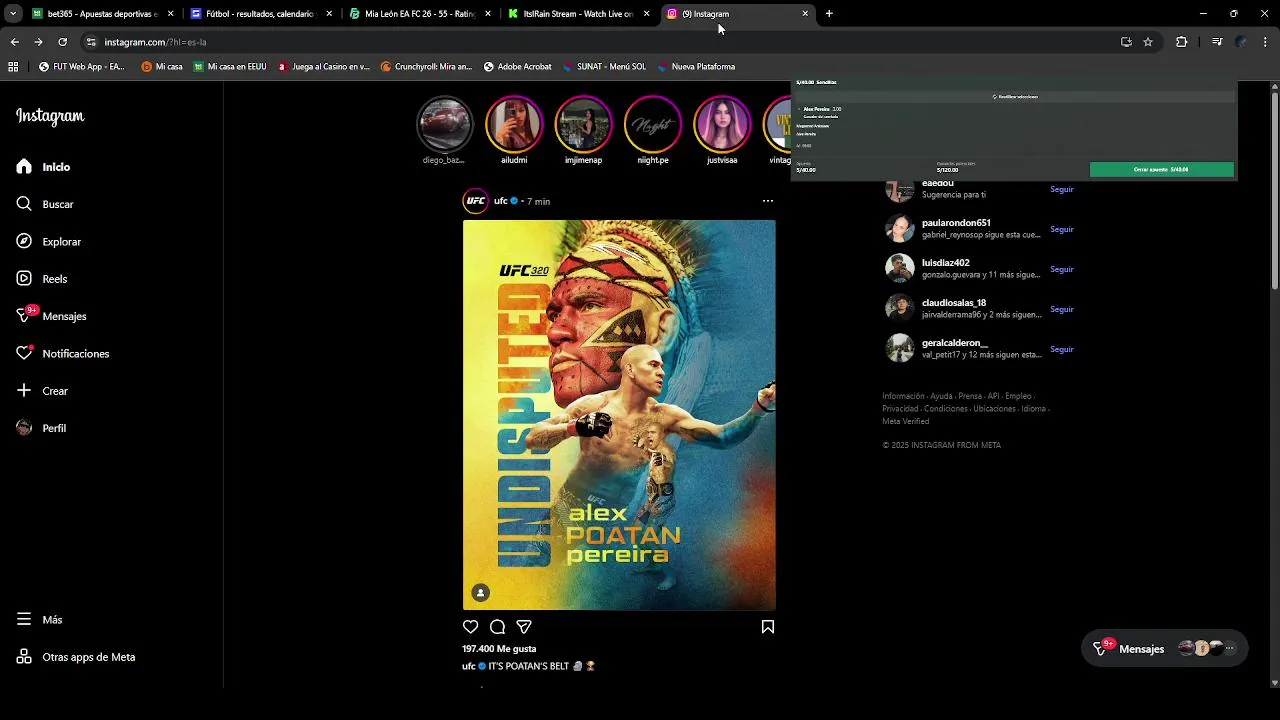Open diego_baz story
The width and height of the screenshot is (1280, 720).
point(444,124)
